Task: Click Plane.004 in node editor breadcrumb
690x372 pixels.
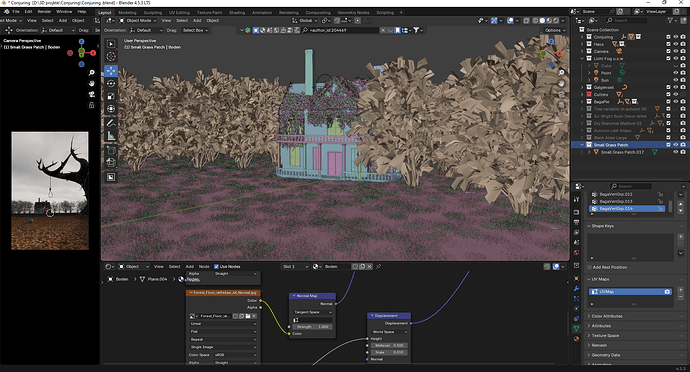Action: [157, 279]
